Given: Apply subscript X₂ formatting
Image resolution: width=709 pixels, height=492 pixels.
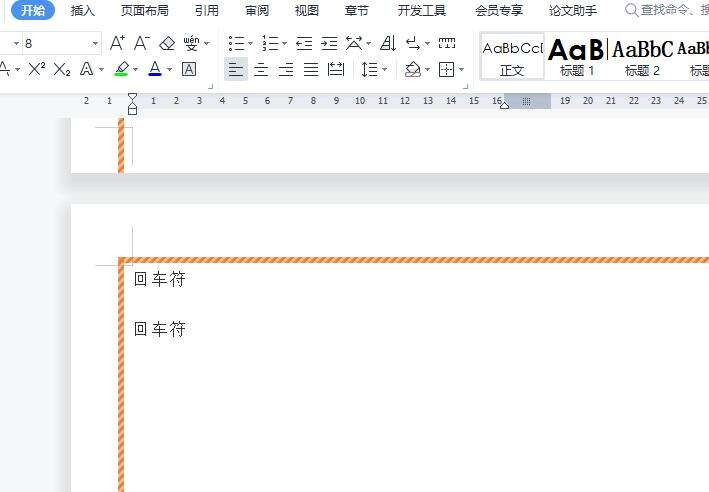Looking at the screenshot, I should [x=61, y=69].
